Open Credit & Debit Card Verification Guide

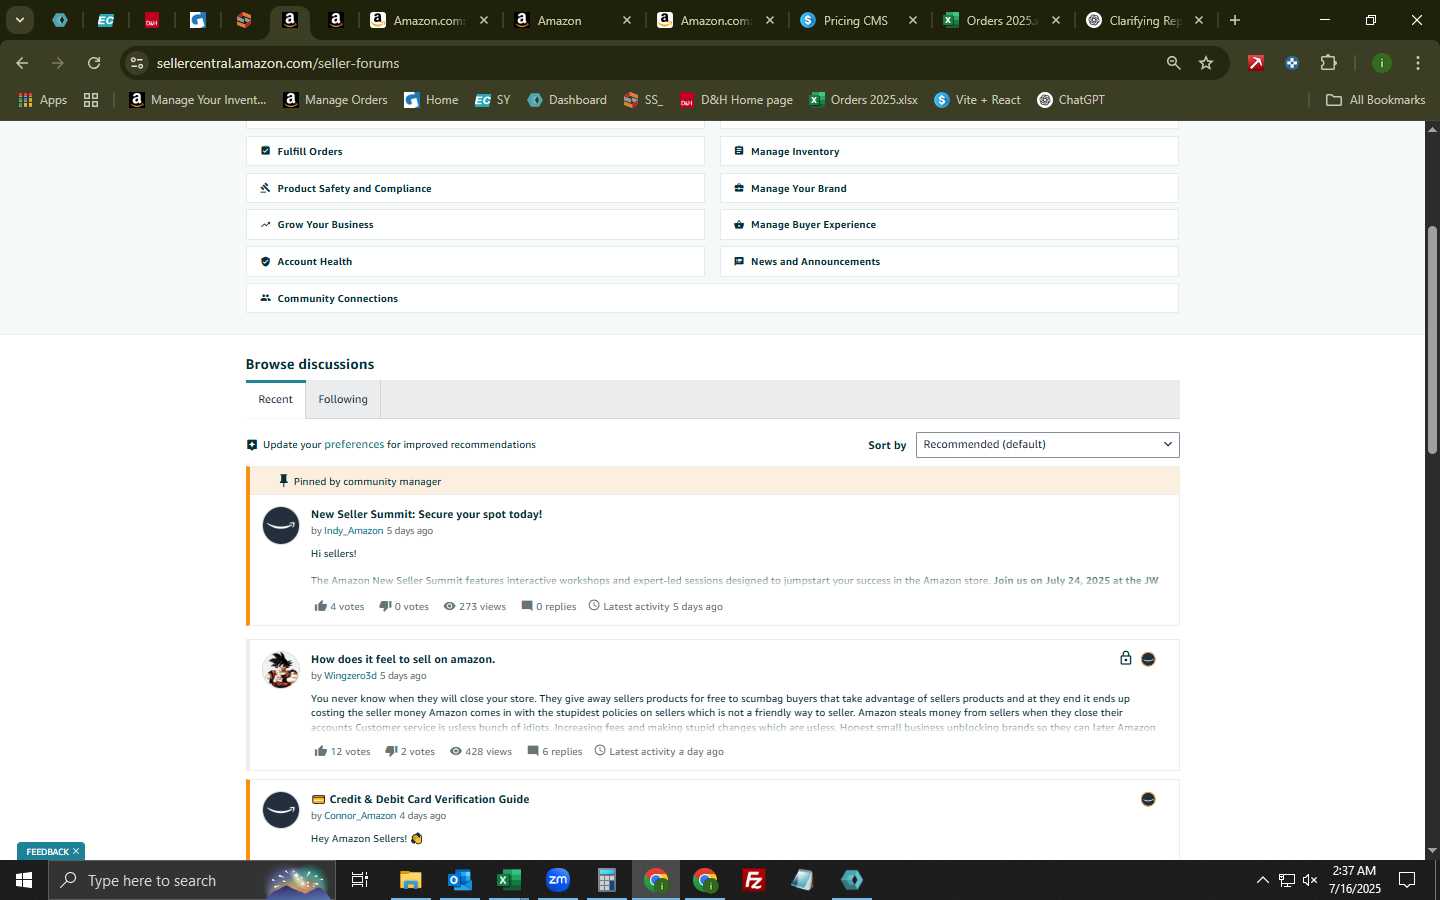tap(429, 799)
